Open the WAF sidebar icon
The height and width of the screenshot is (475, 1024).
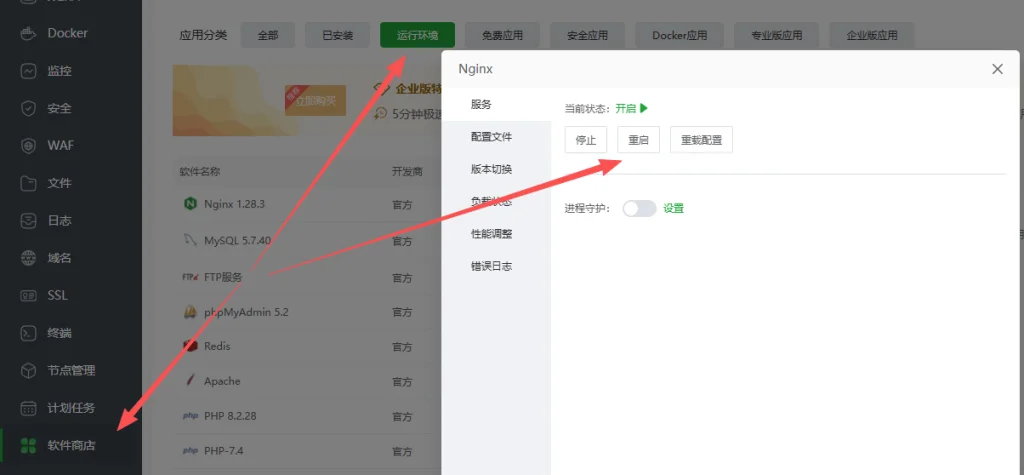coord(29,145)
